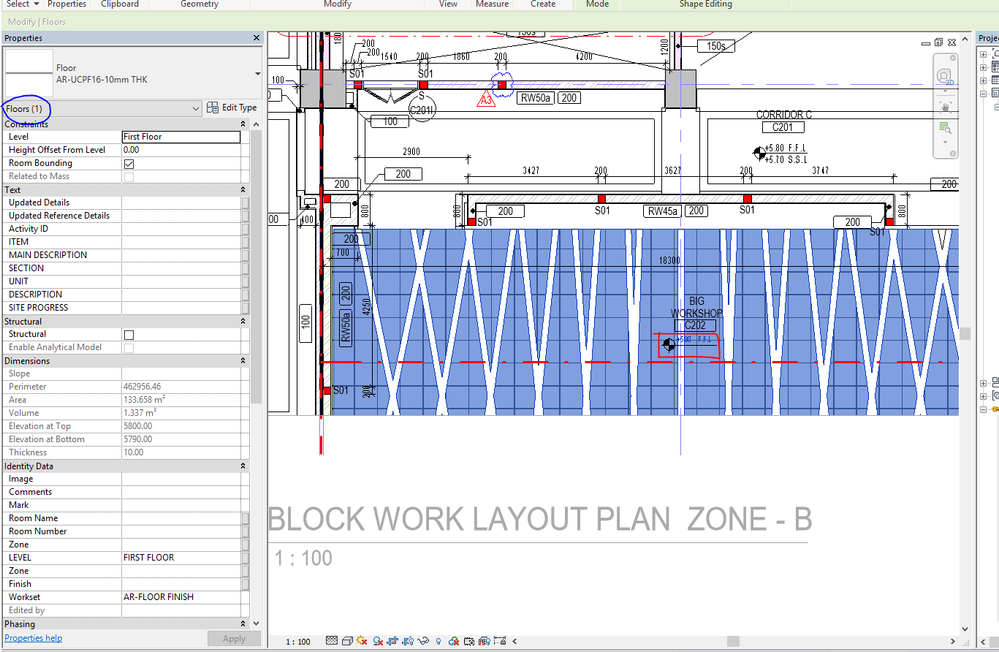Click the Properties help link

coord(33,638)
